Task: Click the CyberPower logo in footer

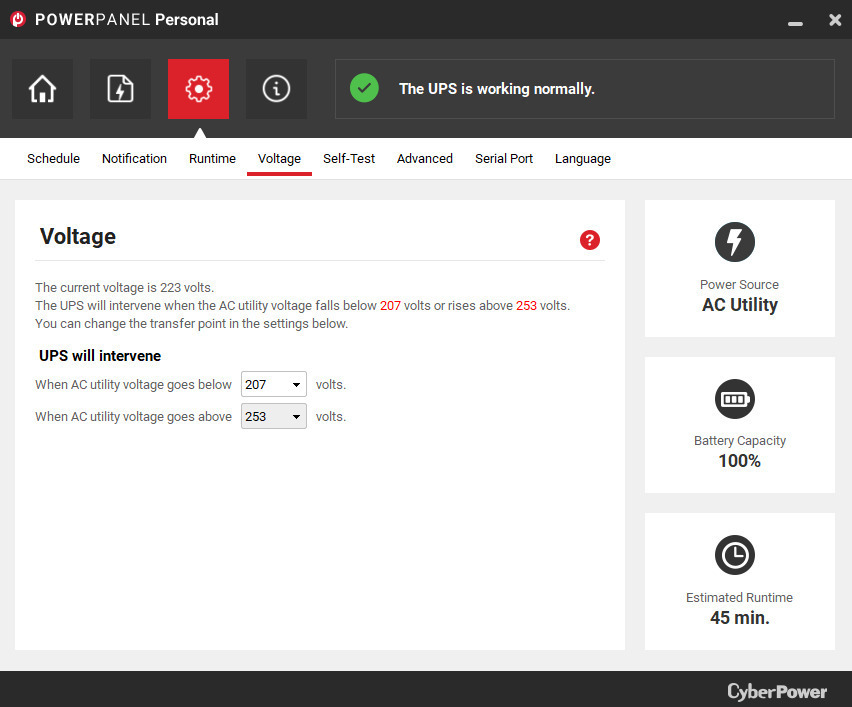Action: (777, 692)
